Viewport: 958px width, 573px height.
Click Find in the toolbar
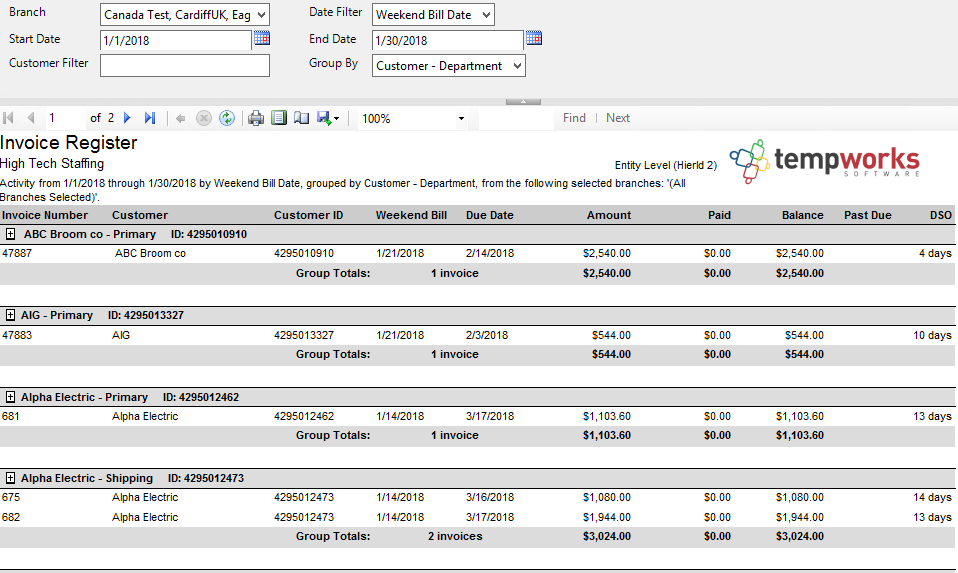tap(574, 118)
